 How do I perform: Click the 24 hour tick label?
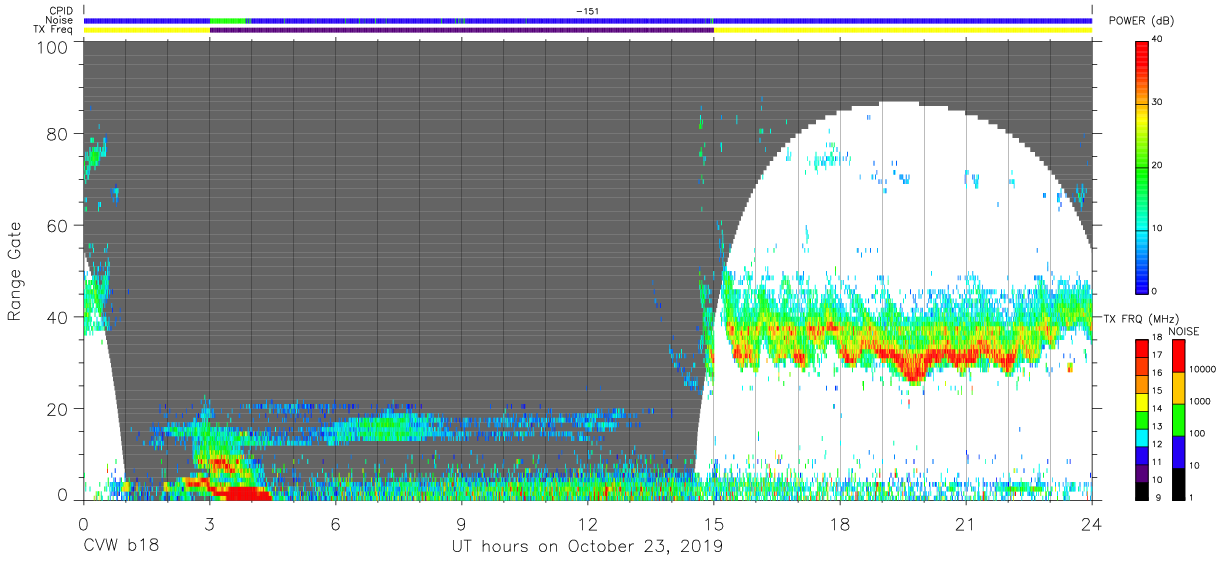(1092, 525)
